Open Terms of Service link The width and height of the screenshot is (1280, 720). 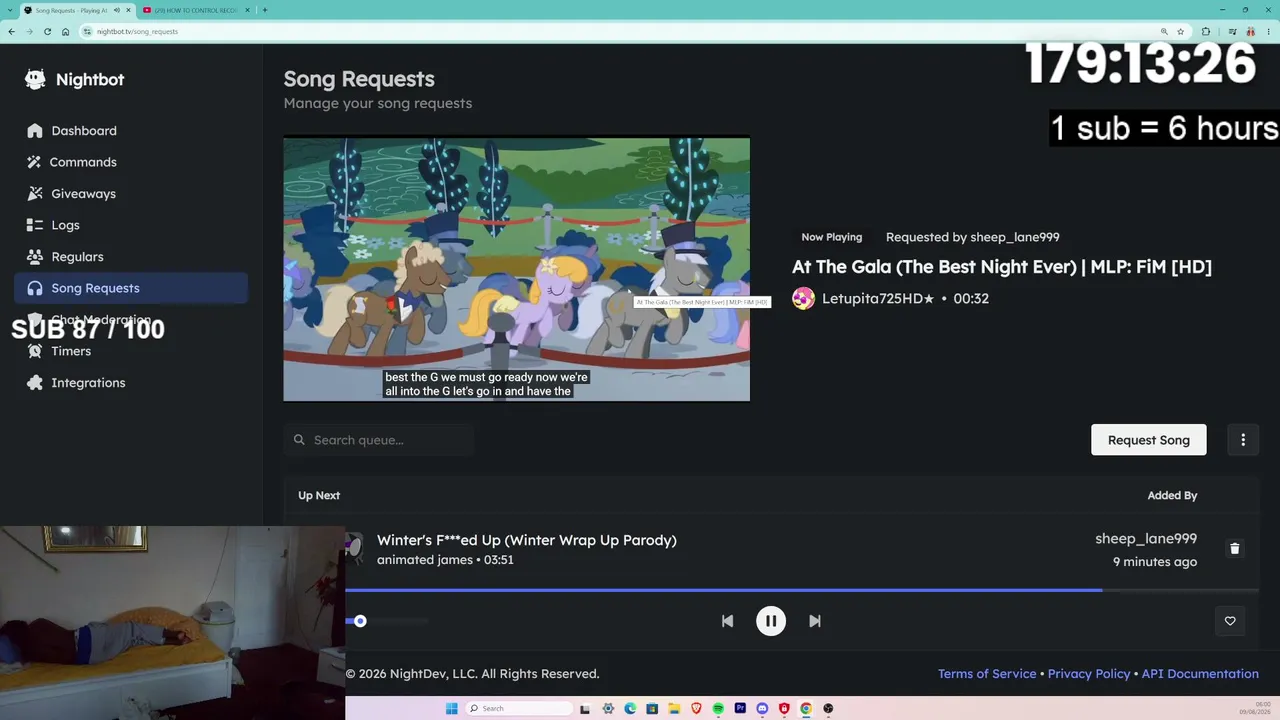coord(987,674)
